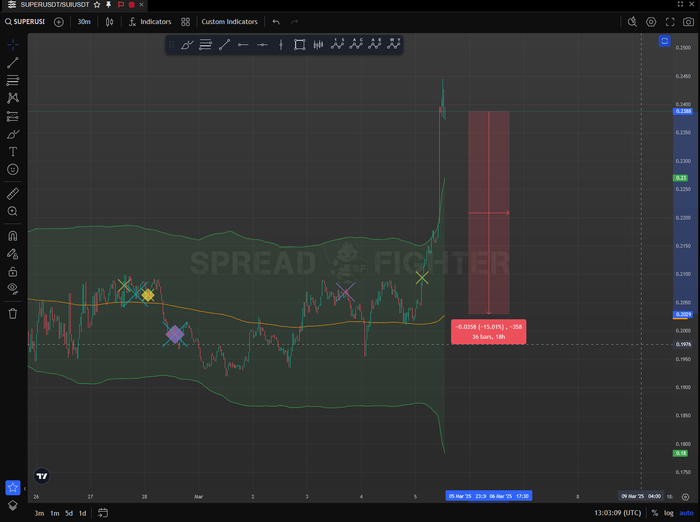Open Gann and Fibonacci tools in left sidebar
Viewport: 700px width, 522px height.
click(x=13, y=80)
